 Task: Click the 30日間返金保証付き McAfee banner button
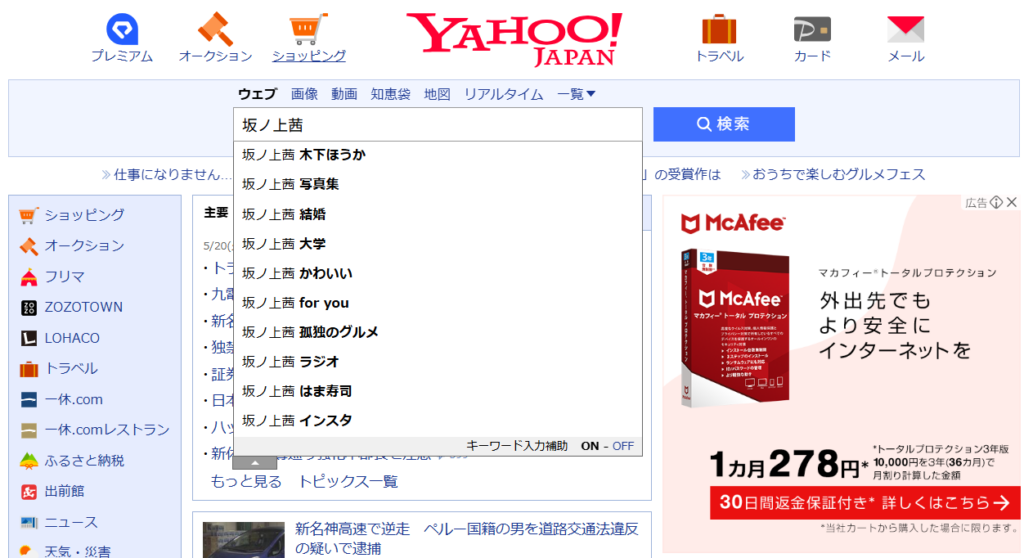tap(865, 502)
